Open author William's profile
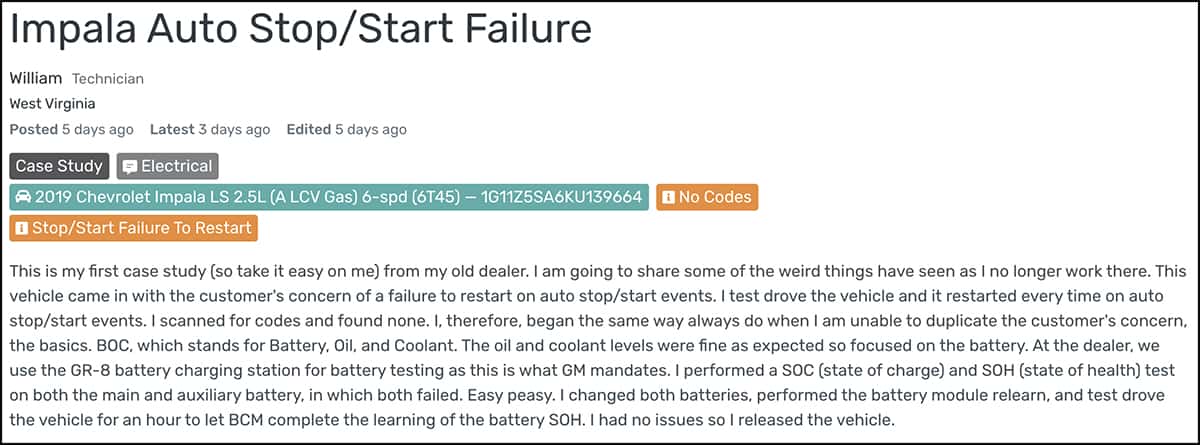 point(36,78)
